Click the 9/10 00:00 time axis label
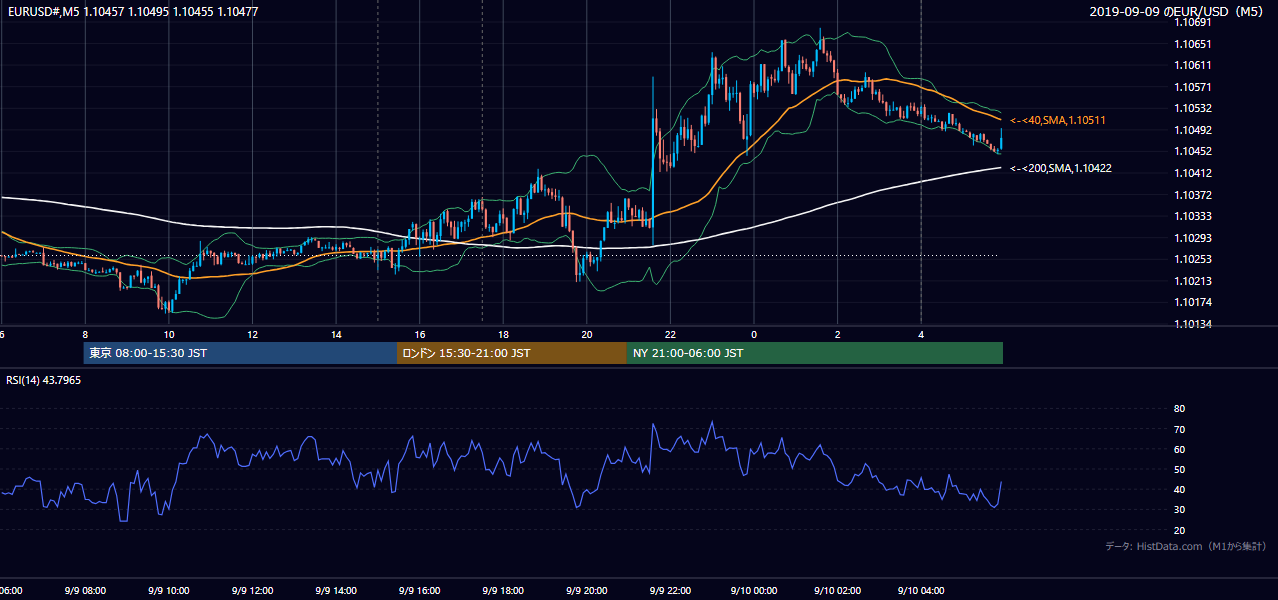This screenshot has height=600, width=1278. (x=753, y=591)
